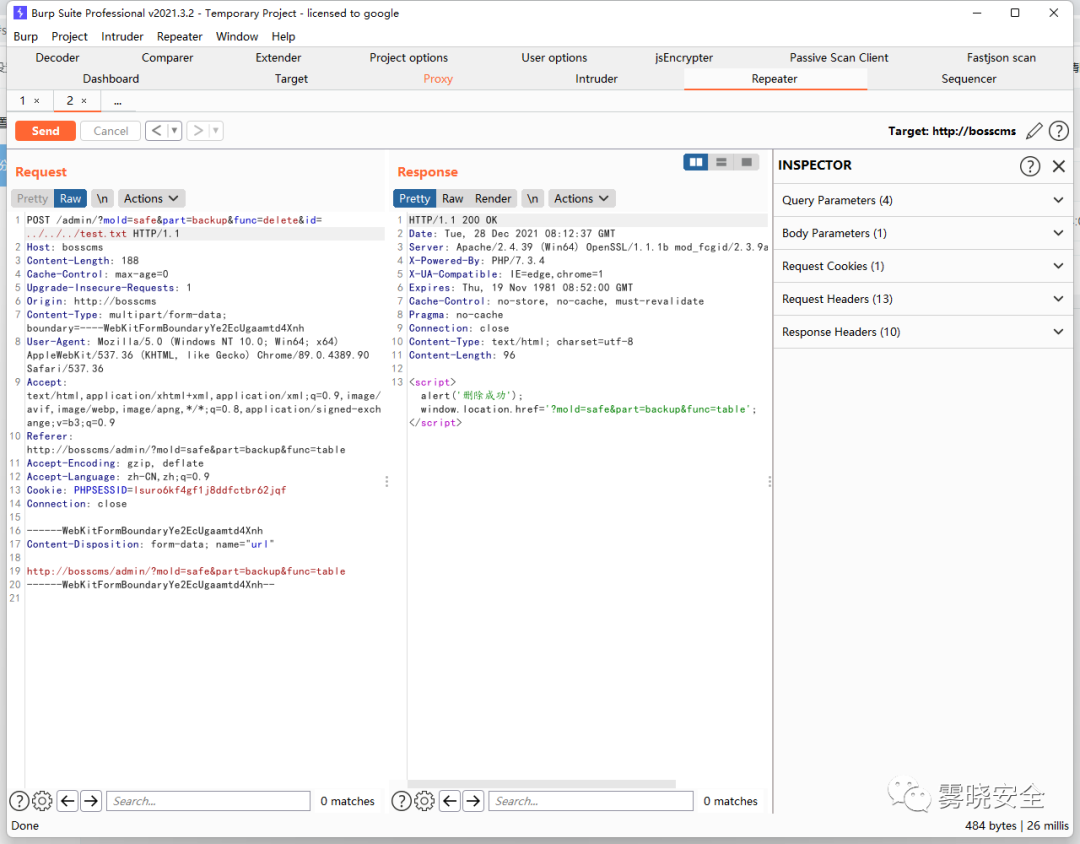1080x844 pixels.
Task: Open response search help icon
Action: [x=402, y=801]
